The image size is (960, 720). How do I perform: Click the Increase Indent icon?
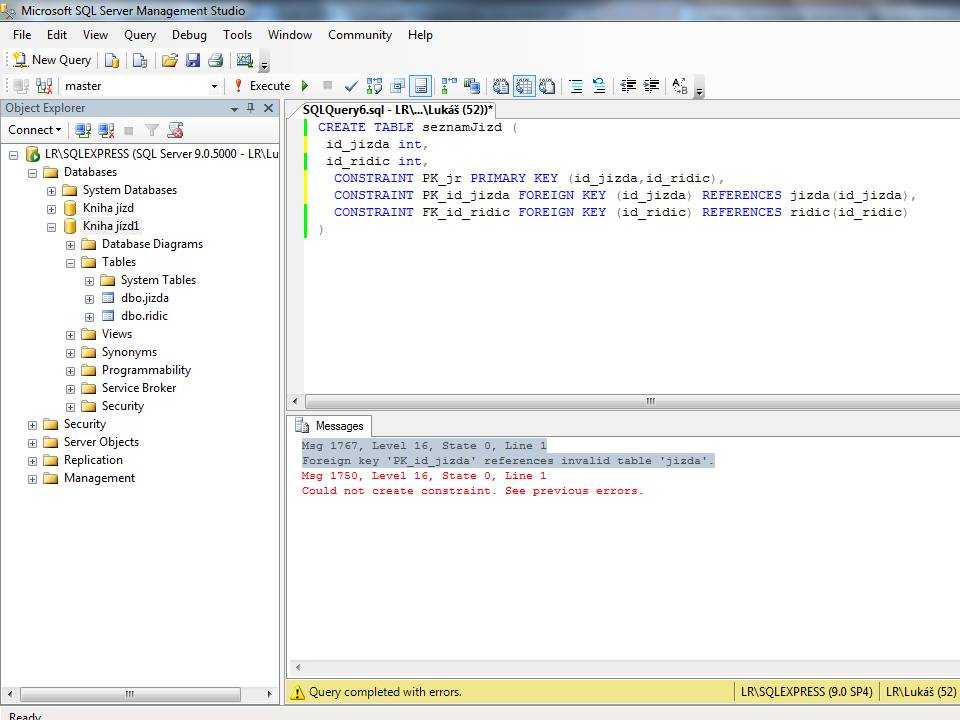(x=651, y=86)
